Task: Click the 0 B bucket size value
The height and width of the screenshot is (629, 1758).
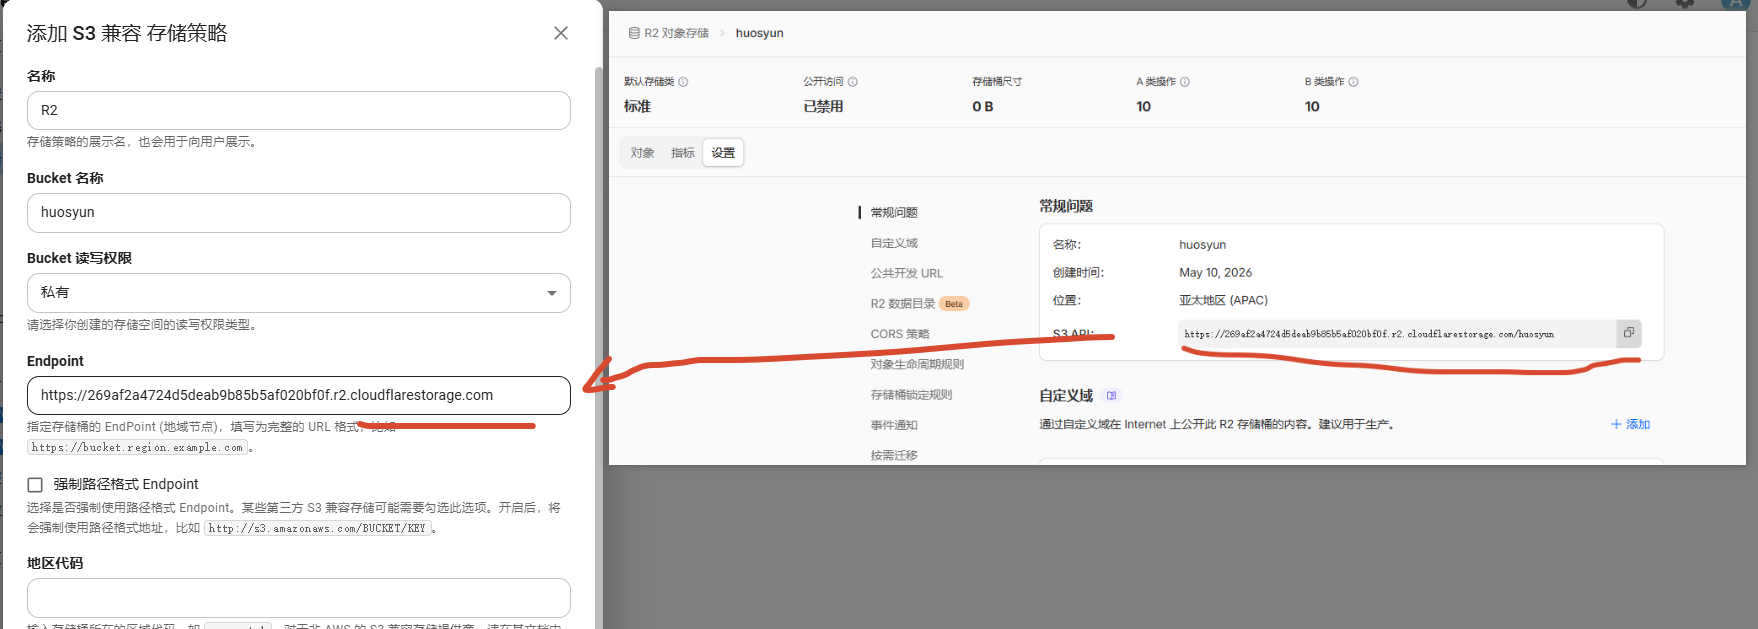Action: [982, 107]
